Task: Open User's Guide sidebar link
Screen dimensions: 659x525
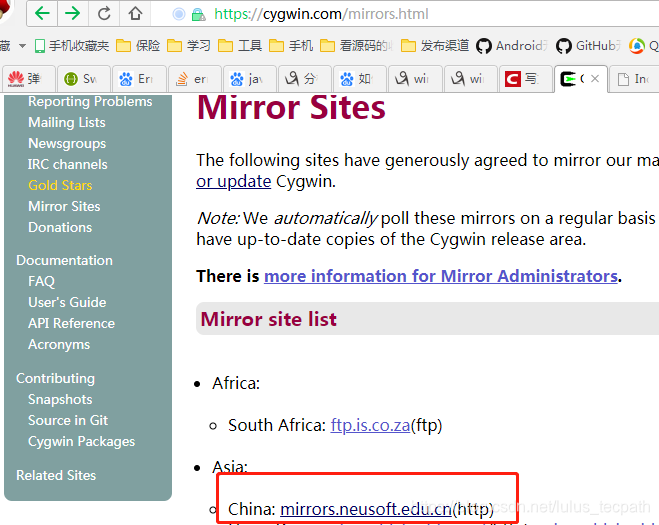Action: tap(67, 302)
